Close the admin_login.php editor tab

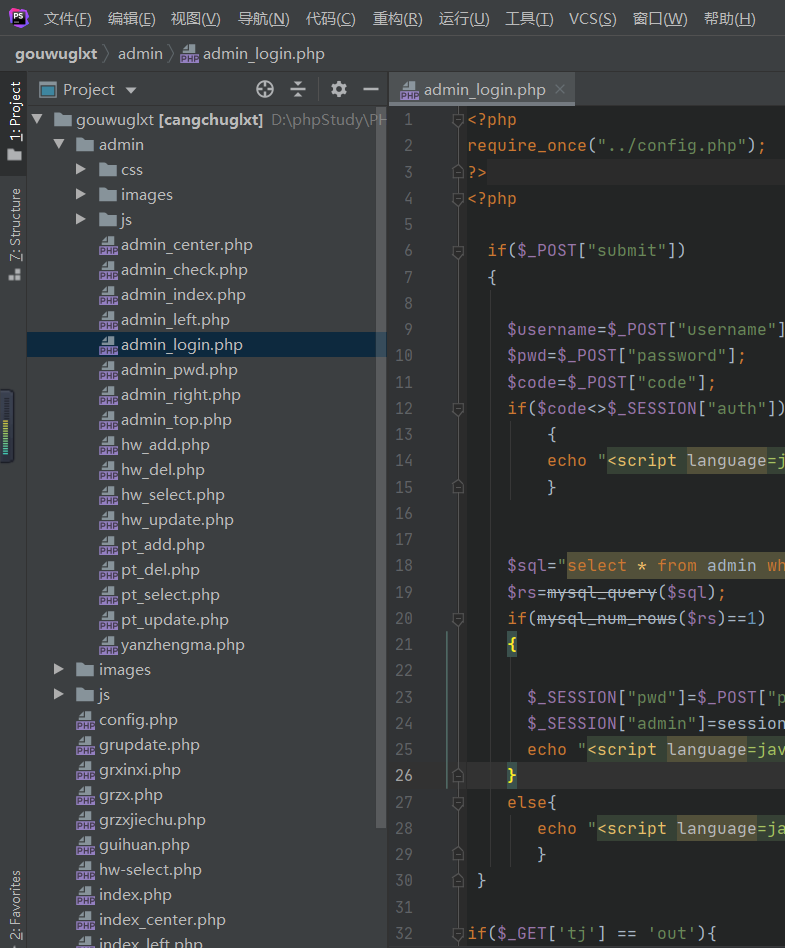point(560,89)
